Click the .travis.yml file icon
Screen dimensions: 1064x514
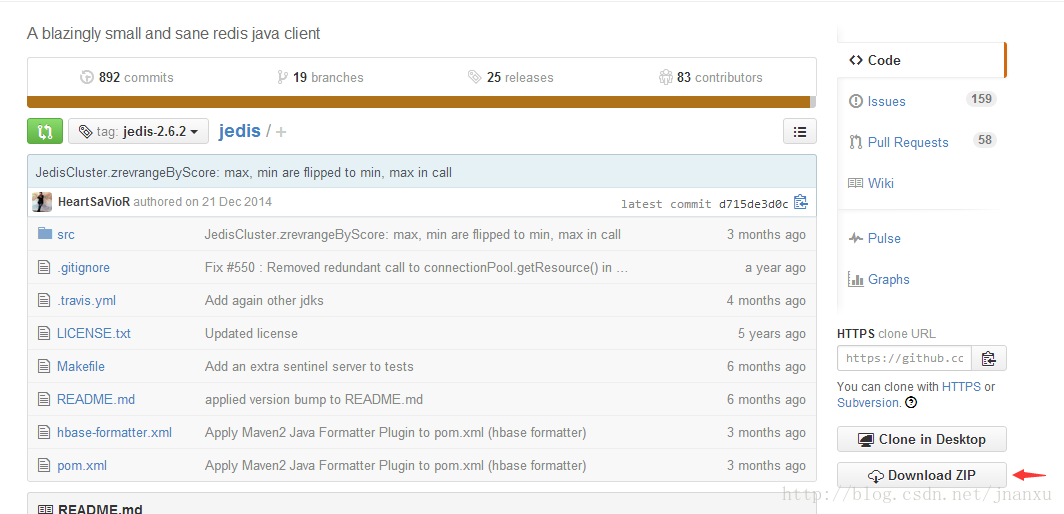pos(44,299)
